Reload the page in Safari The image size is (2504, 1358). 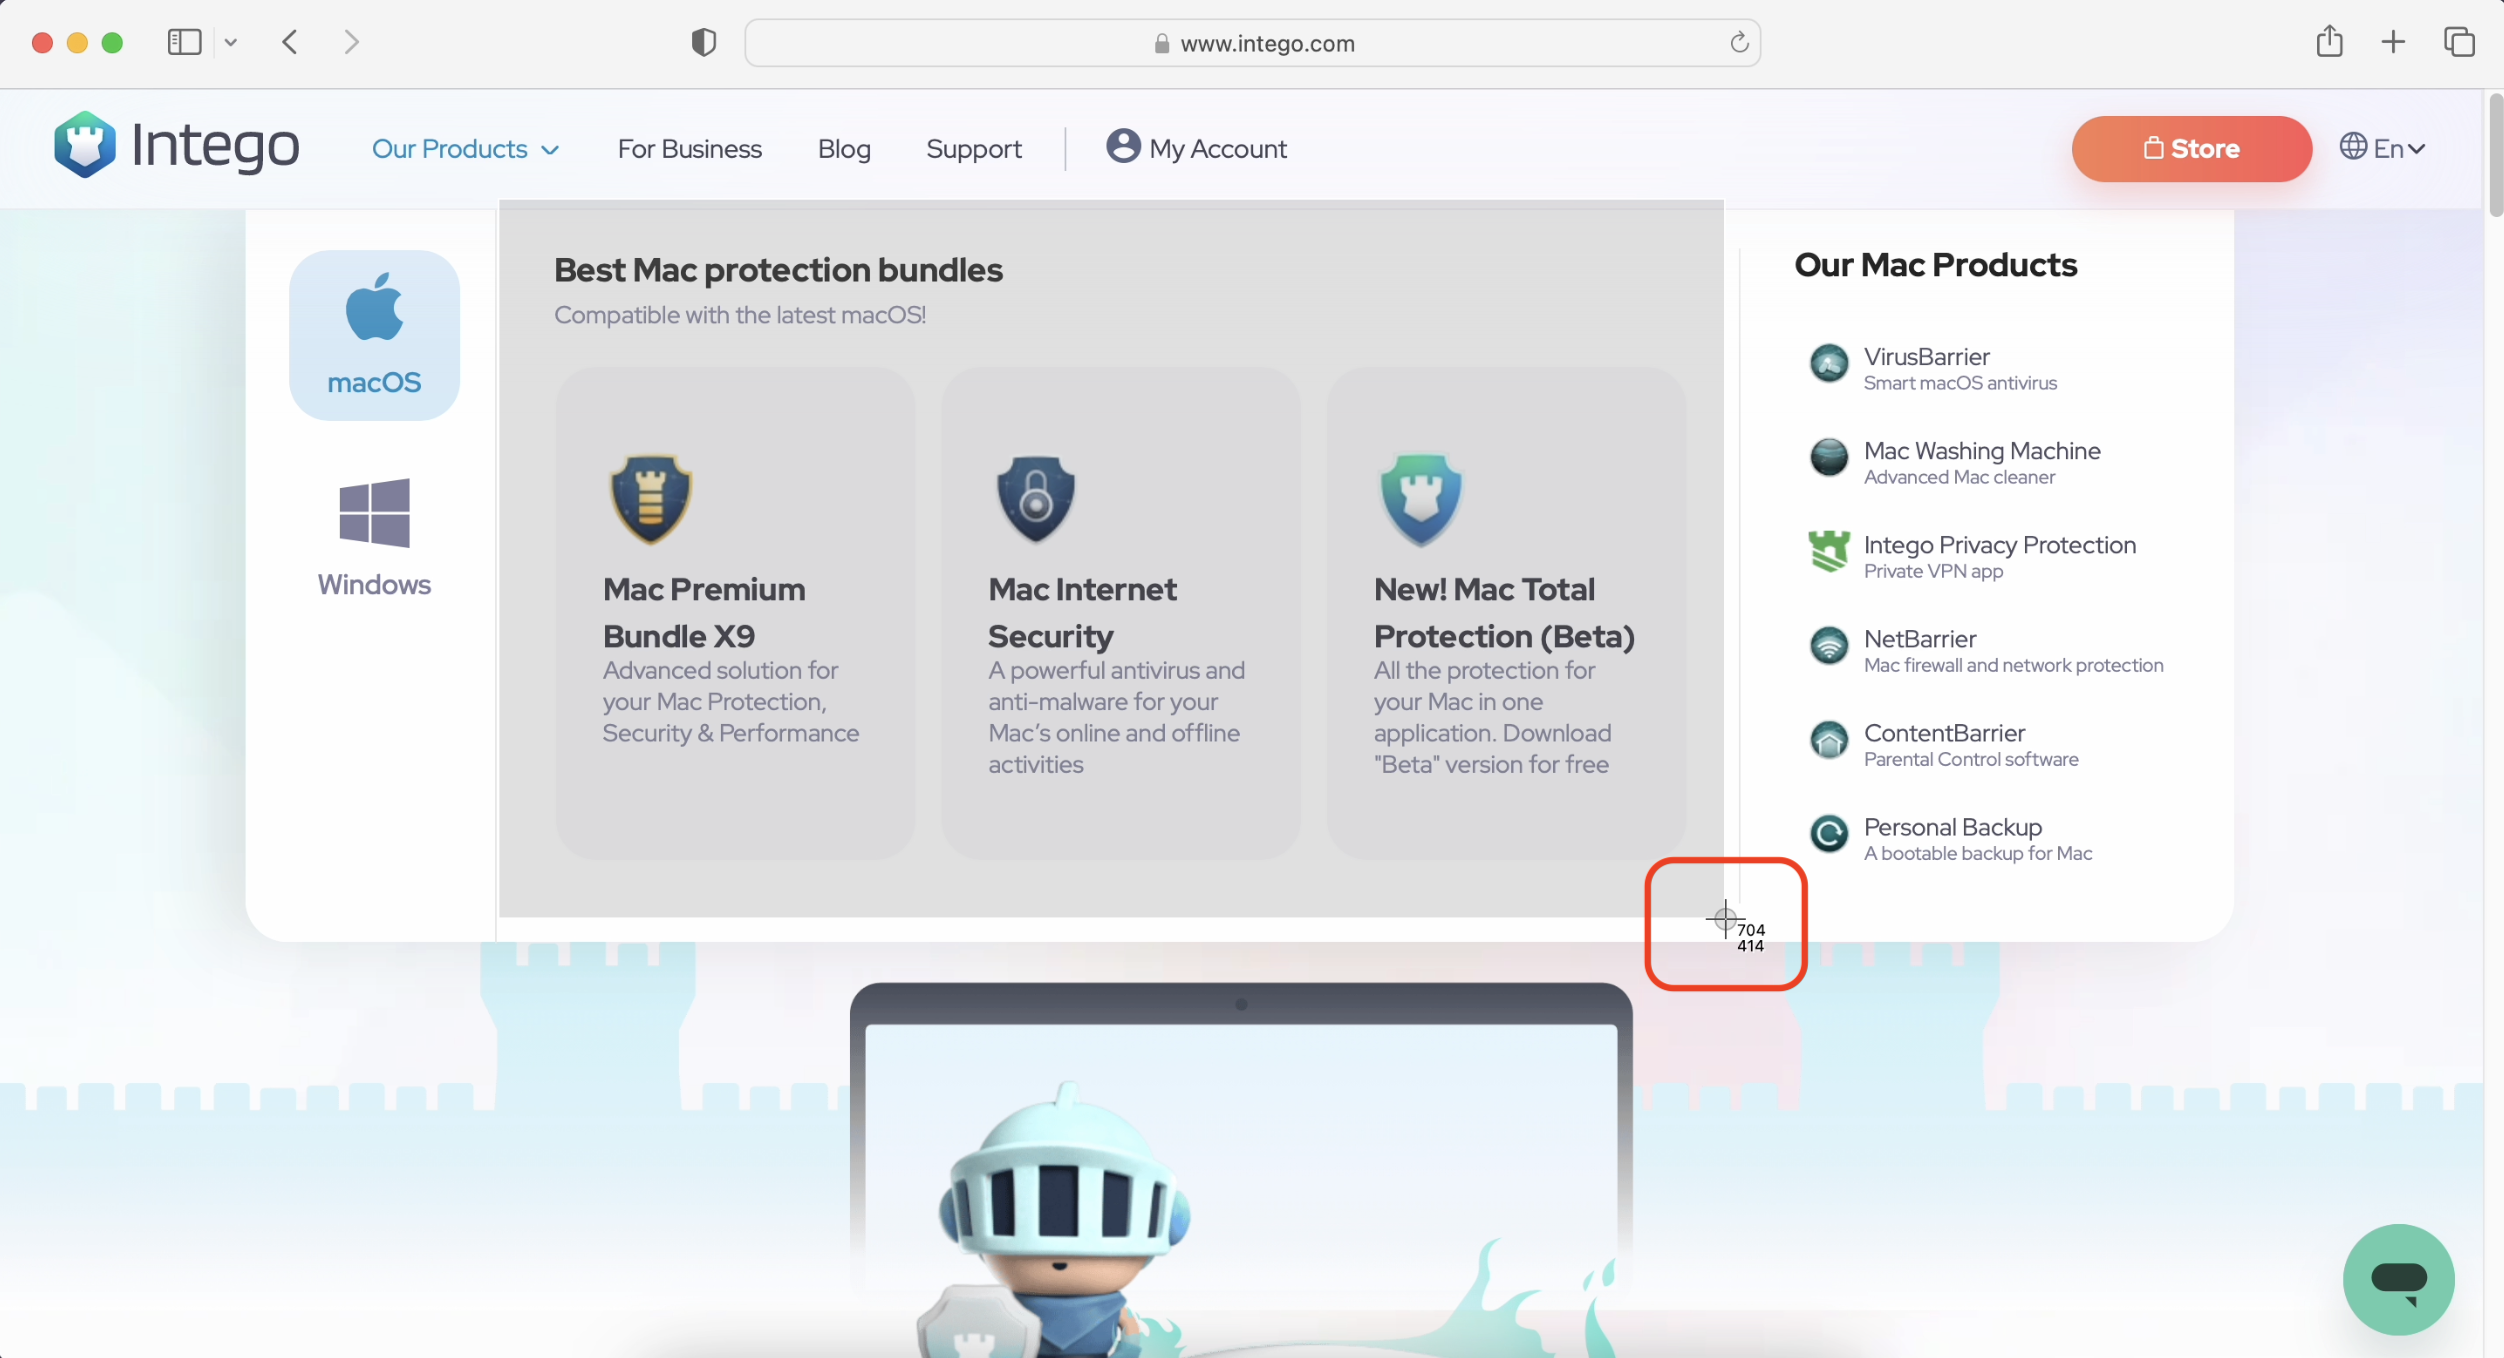[x=1739, y=42]
